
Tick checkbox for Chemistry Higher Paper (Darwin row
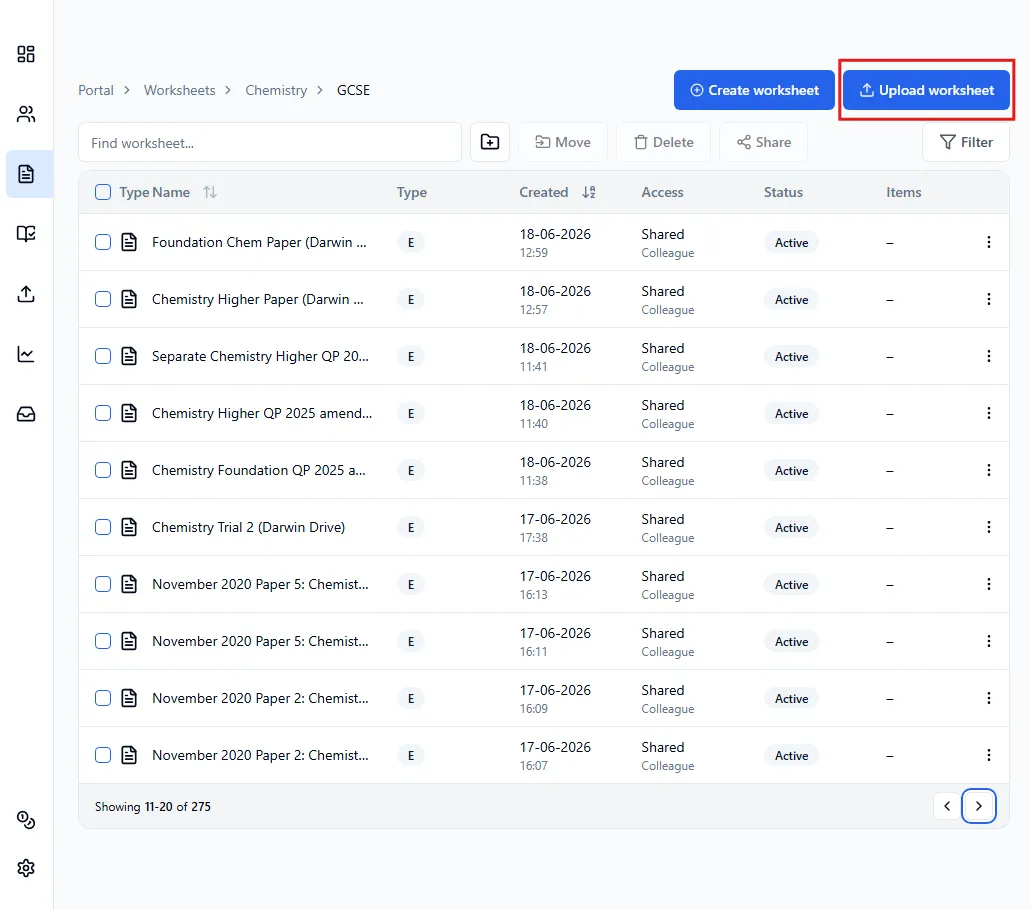pyautogui.click(x=103, y=299)
